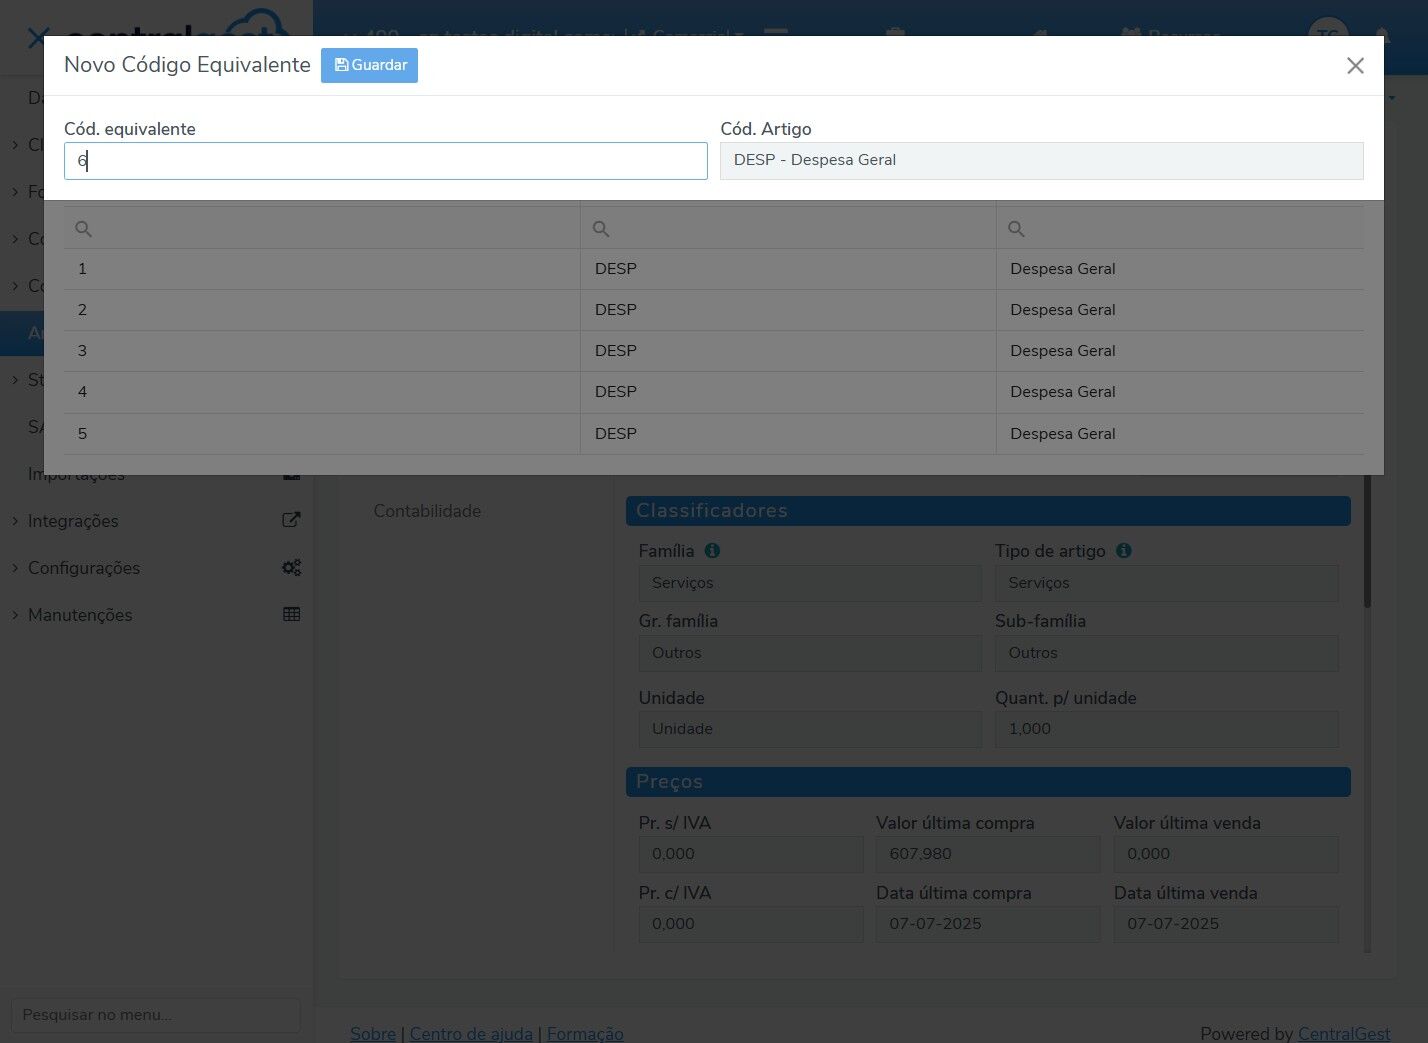Screen dimensions: 1428x1043
Task: Click the search filter above the code number column
Action: pos(322,229)
